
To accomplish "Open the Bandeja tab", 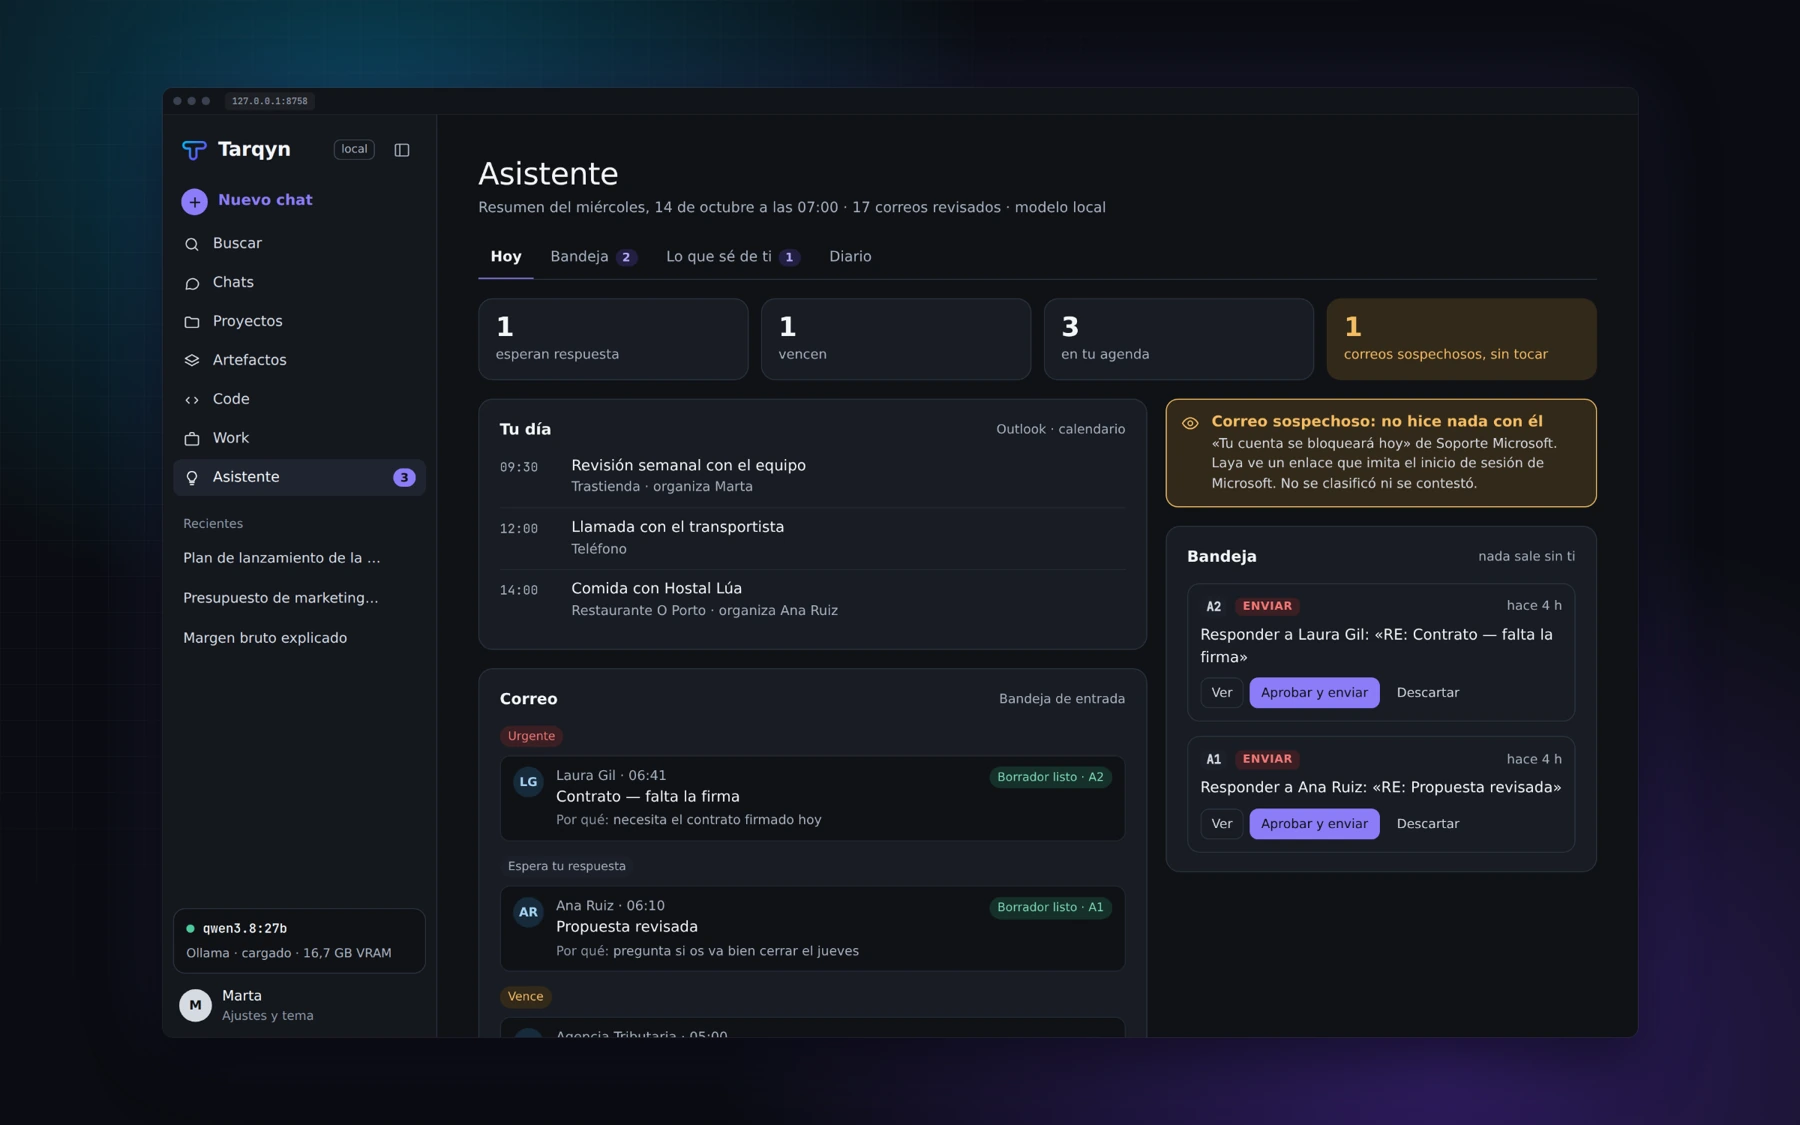I will point(593,257).
